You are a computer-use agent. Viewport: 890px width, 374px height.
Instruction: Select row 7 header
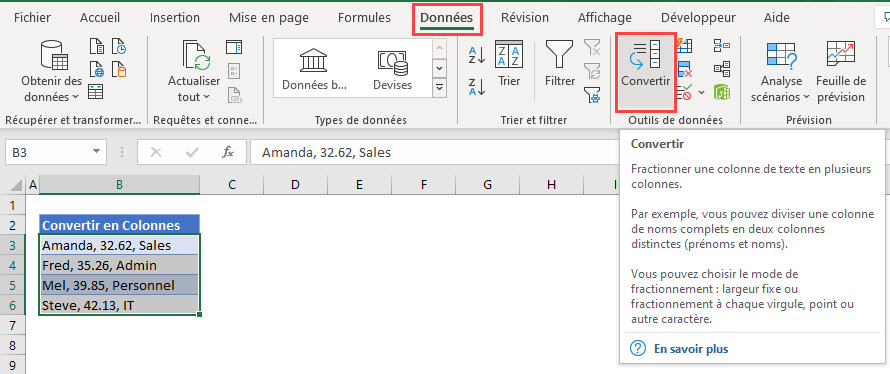coord(13,326)
